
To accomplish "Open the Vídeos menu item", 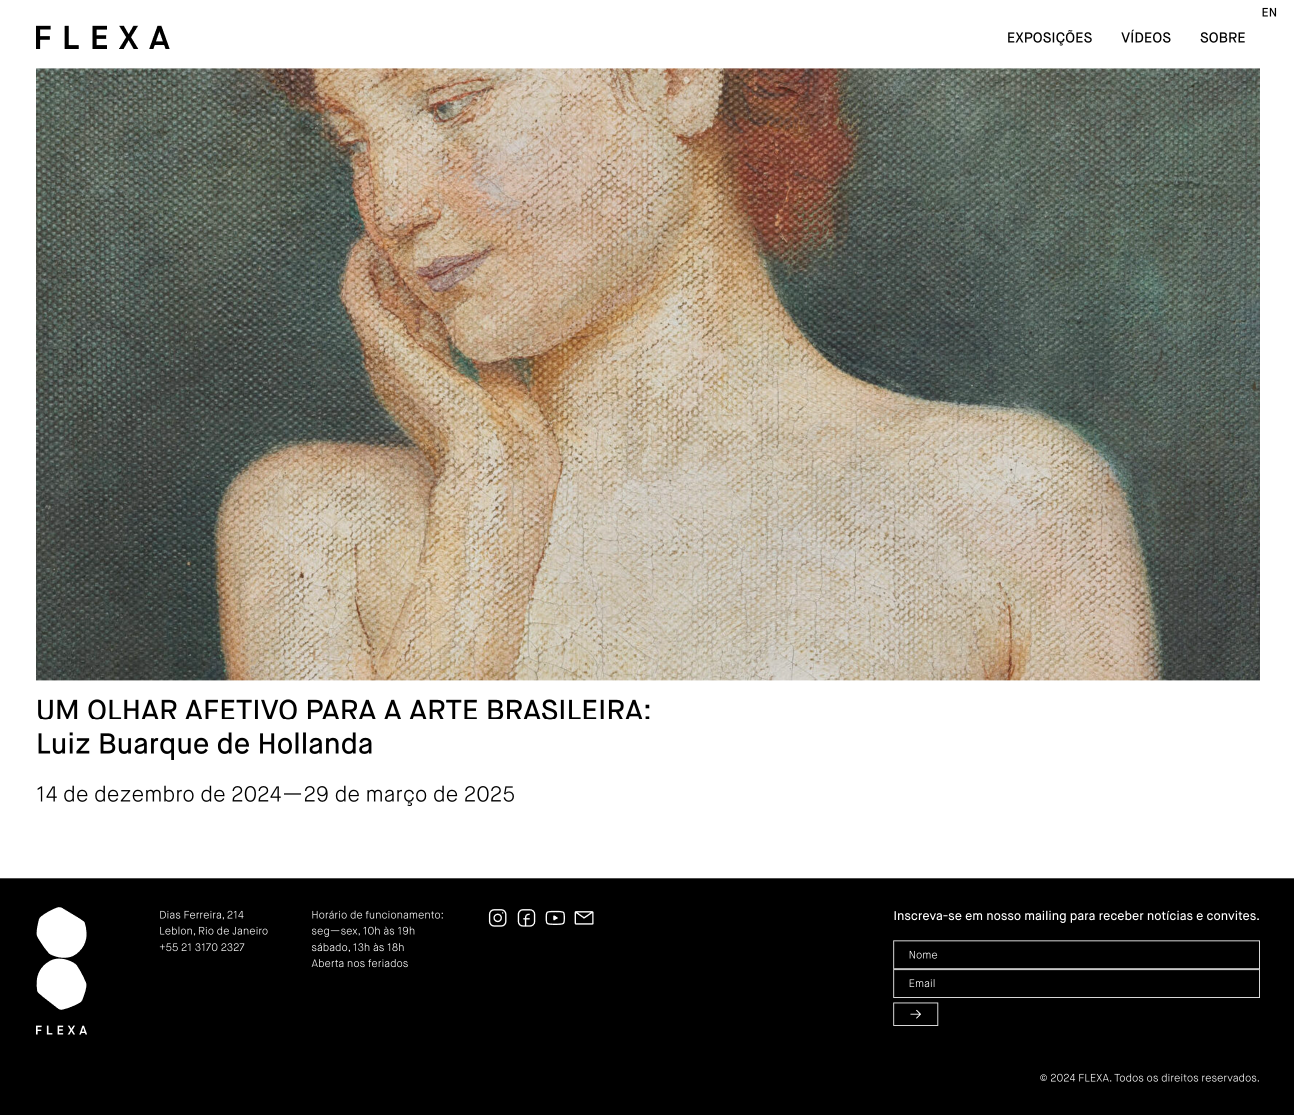I will [1145, 38].
